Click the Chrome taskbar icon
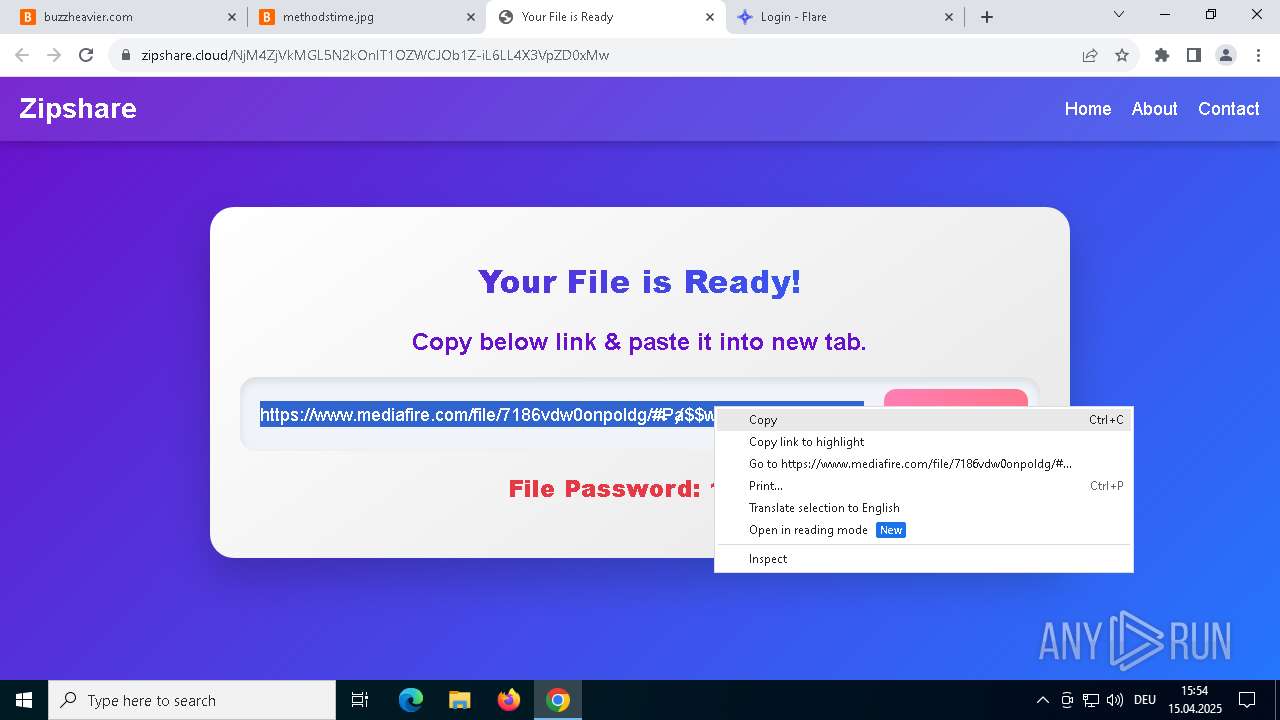Viewport: 1280px width, 720px height. click(558, 700)
